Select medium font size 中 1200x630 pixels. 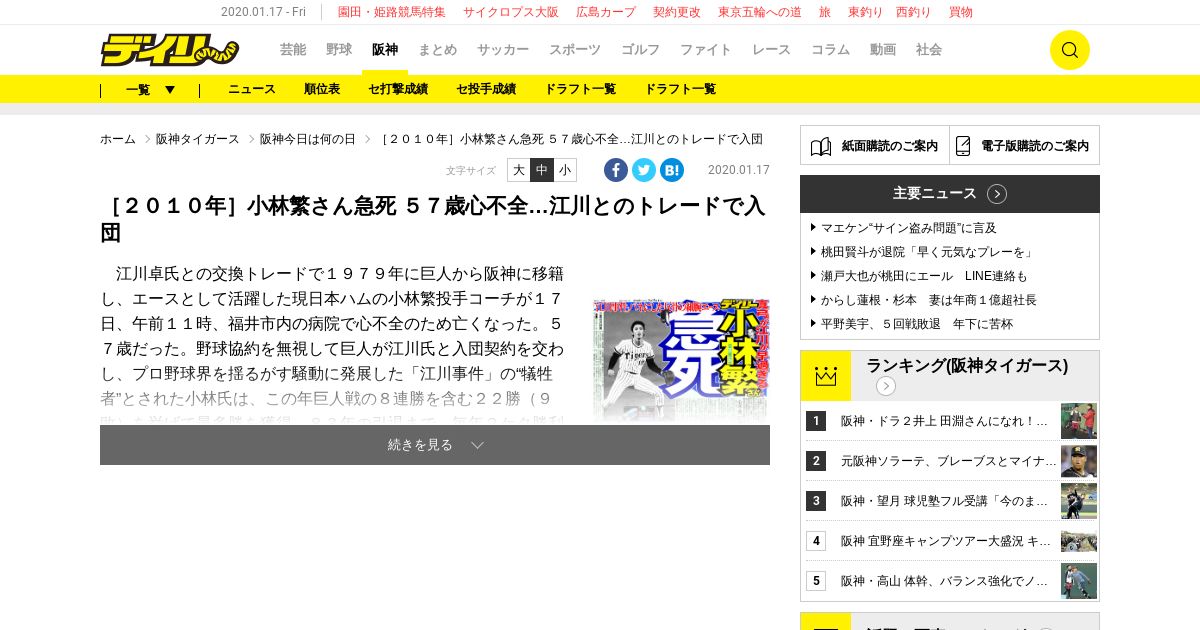[542, 170]
